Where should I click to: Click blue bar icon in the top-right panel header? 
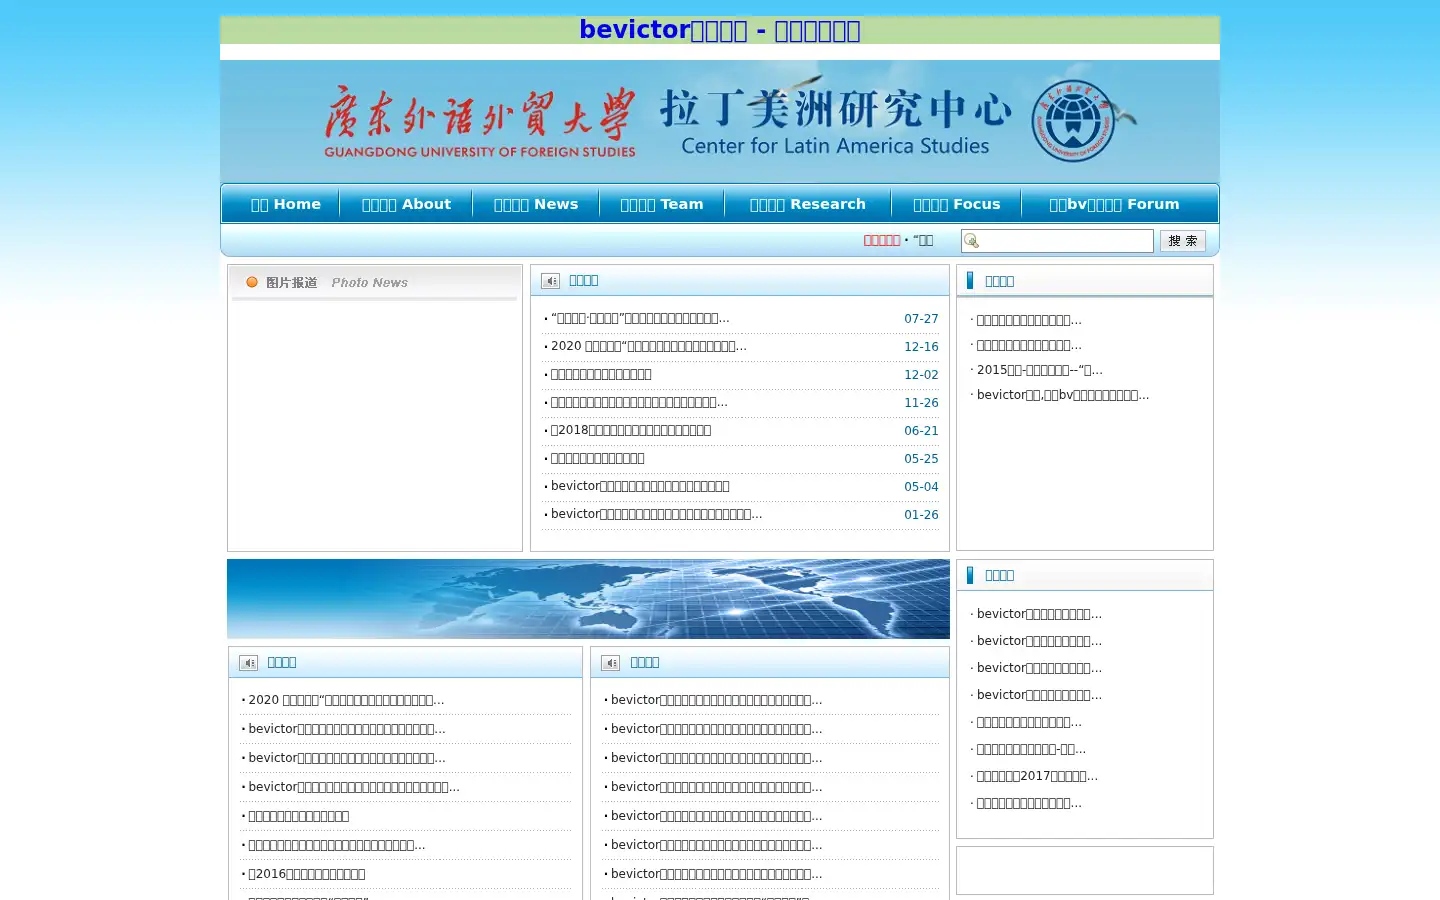(x=970, y=281)
